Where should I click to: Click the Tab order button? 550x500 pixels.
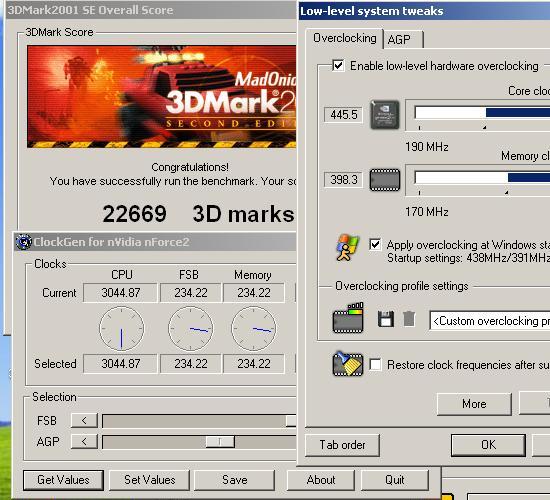(x=342, y=445)
